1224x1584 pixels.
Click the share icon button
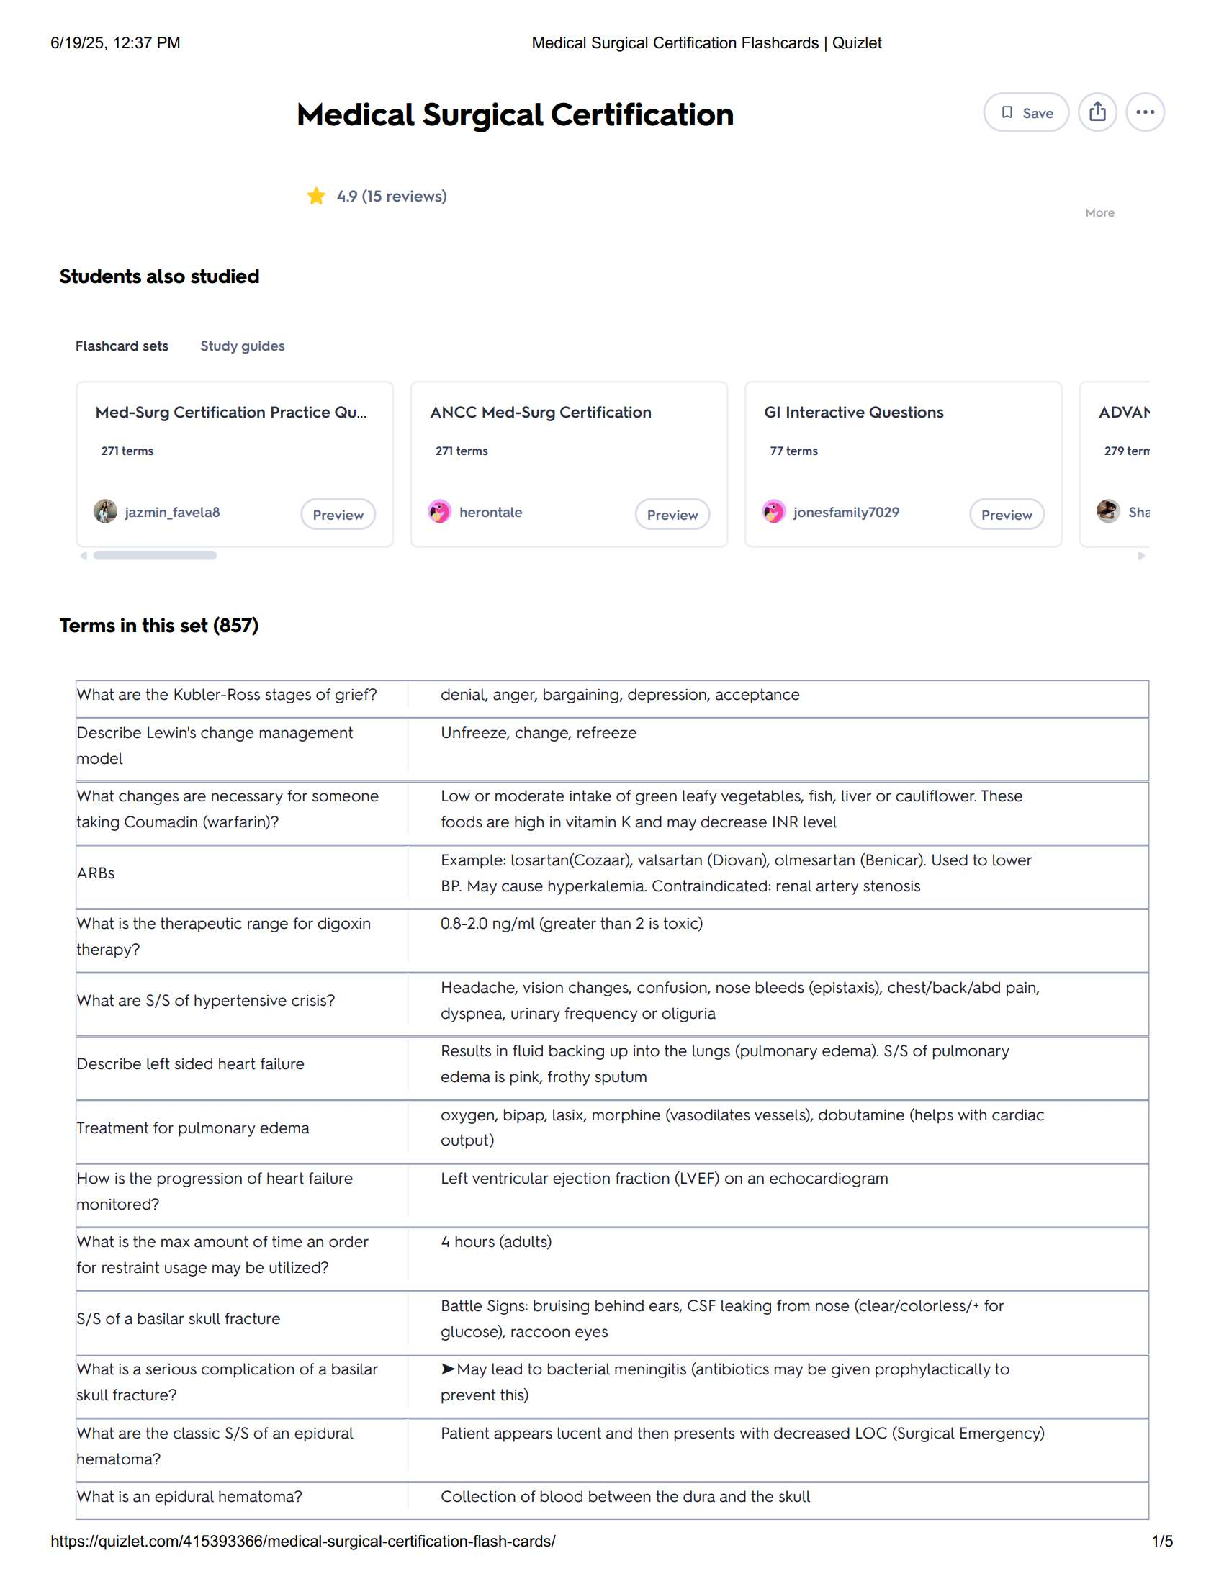(x=1097, y=112)
